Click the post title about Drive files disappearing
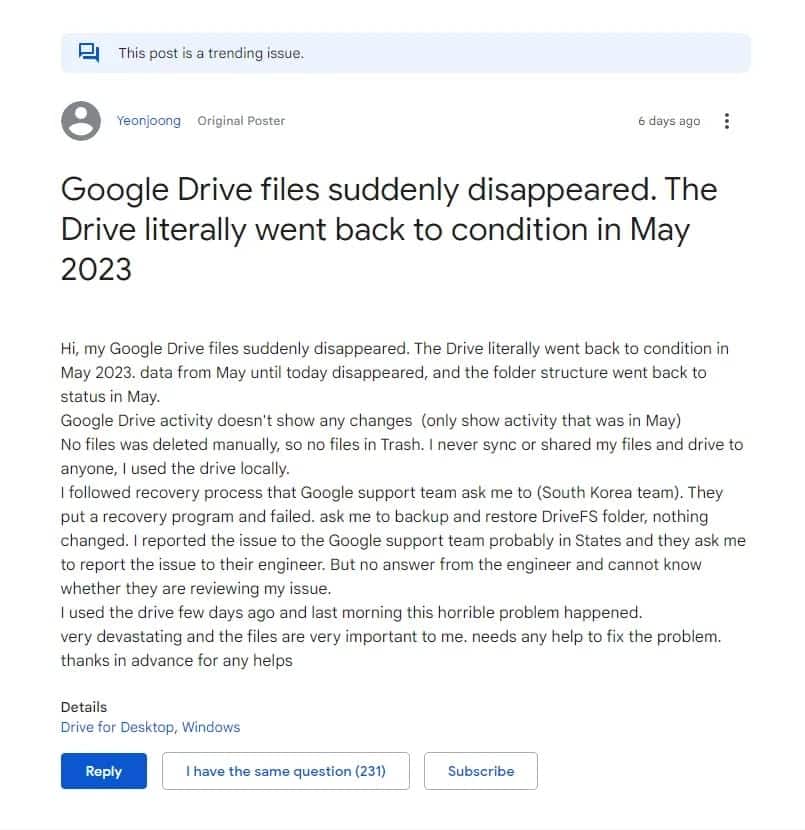Image resolution: width=805 pixels, height=830 pixels. point(389,229)
